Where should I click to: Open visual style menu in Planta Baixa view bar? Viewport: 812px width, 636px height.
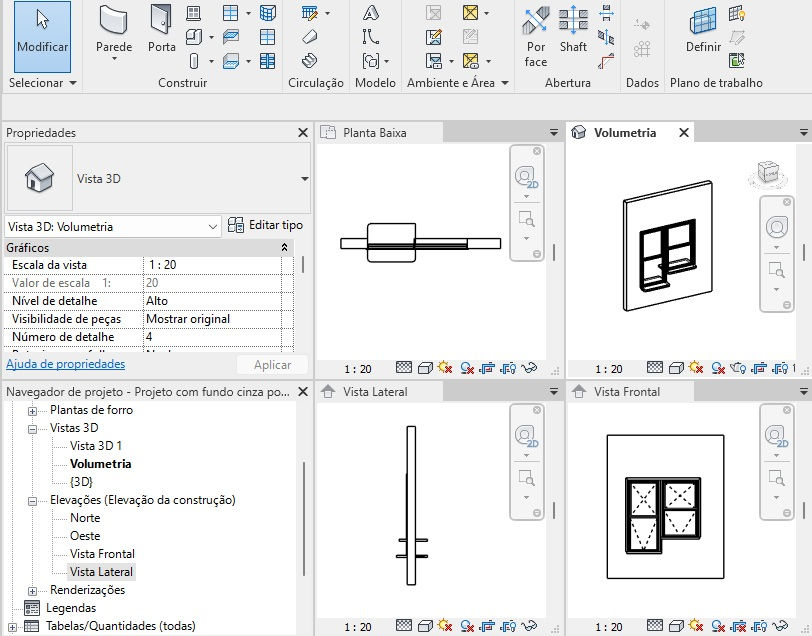coord(425,368)
